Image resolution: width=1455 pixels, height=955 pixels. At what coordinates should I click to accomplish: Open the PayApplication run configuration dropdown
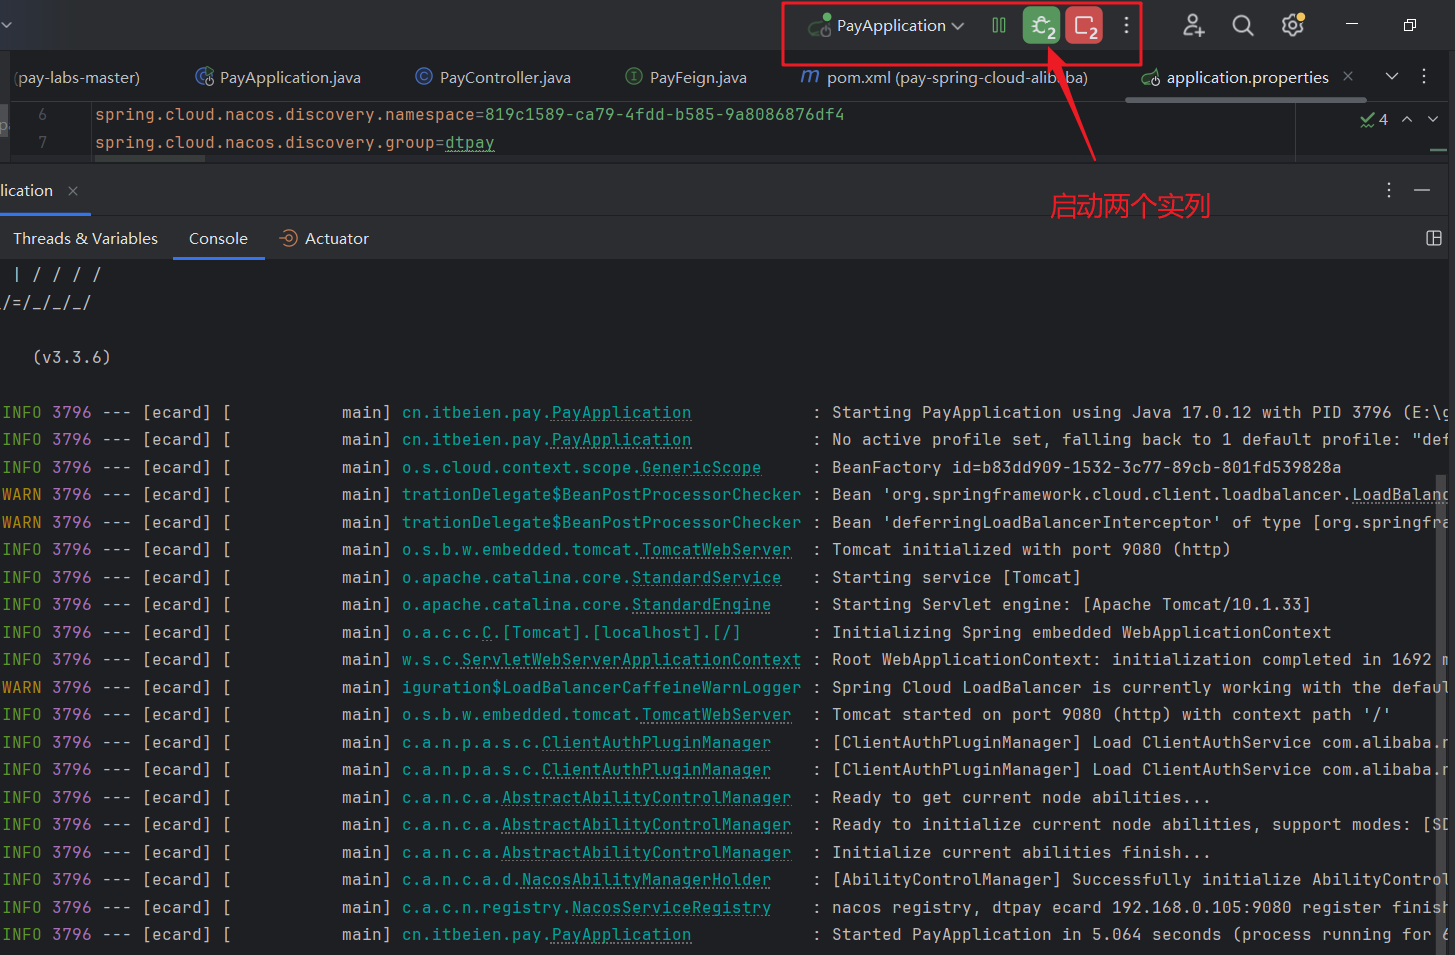coord(887,26)
